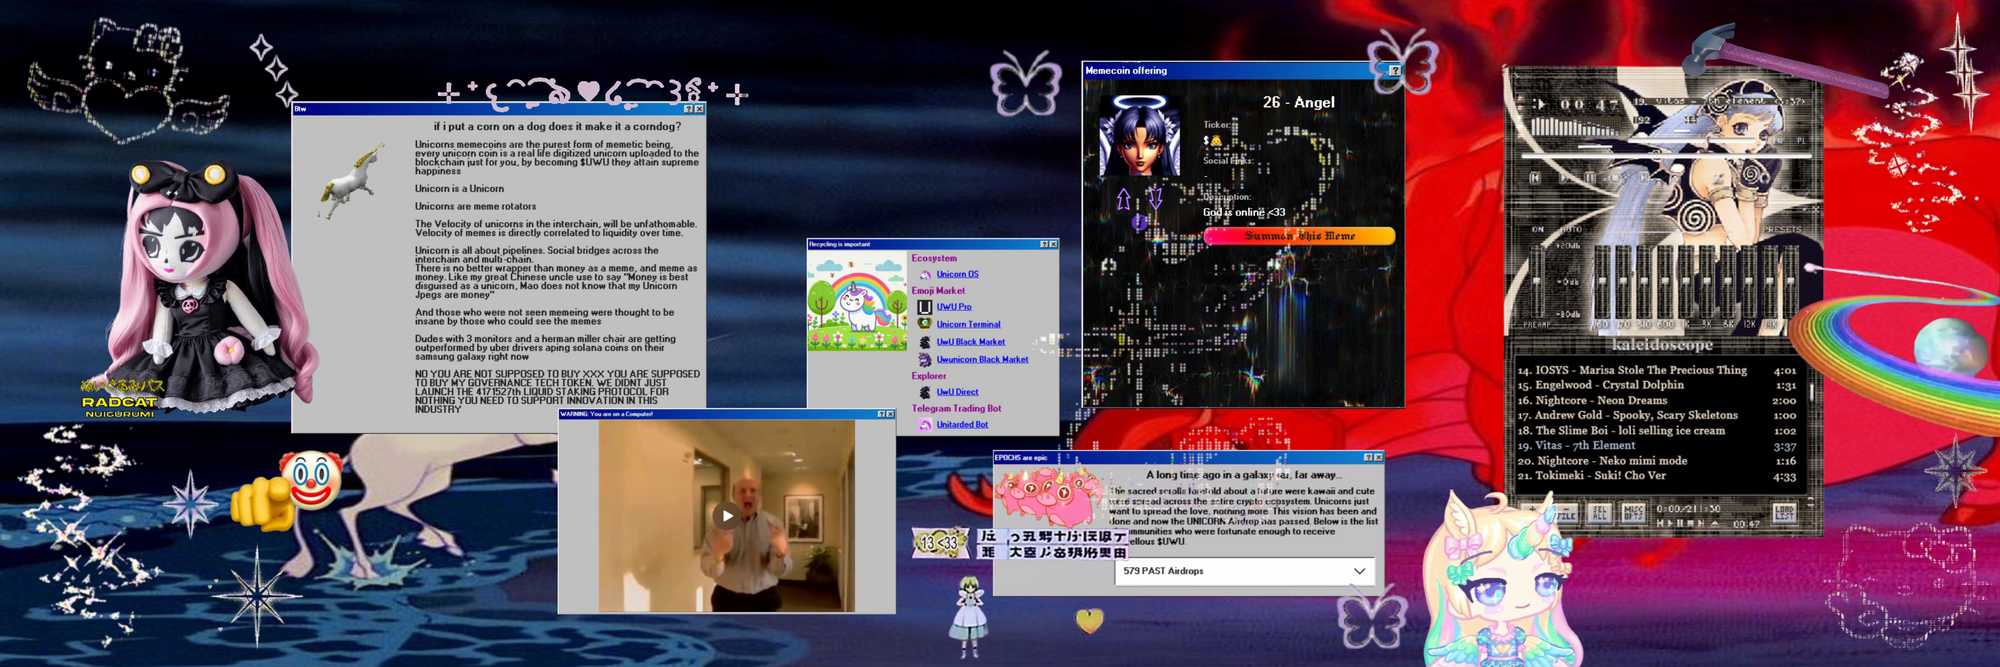Select track 15 Engelwood Crystal Dolphin
The height and width of the screenshot is (667, 2000).
click(1610, 385)
